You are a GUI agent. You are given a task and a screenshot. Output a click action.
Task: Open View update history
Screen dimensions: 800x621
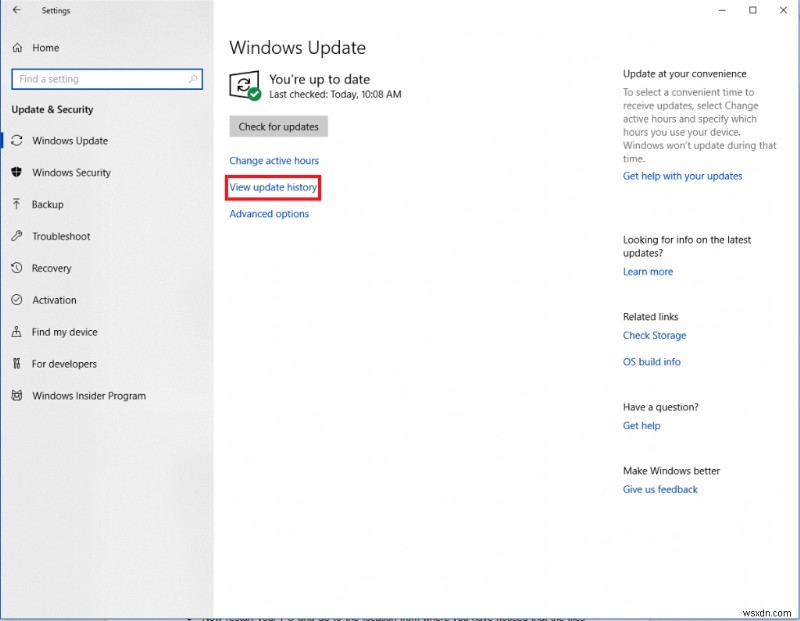(273, 187)
